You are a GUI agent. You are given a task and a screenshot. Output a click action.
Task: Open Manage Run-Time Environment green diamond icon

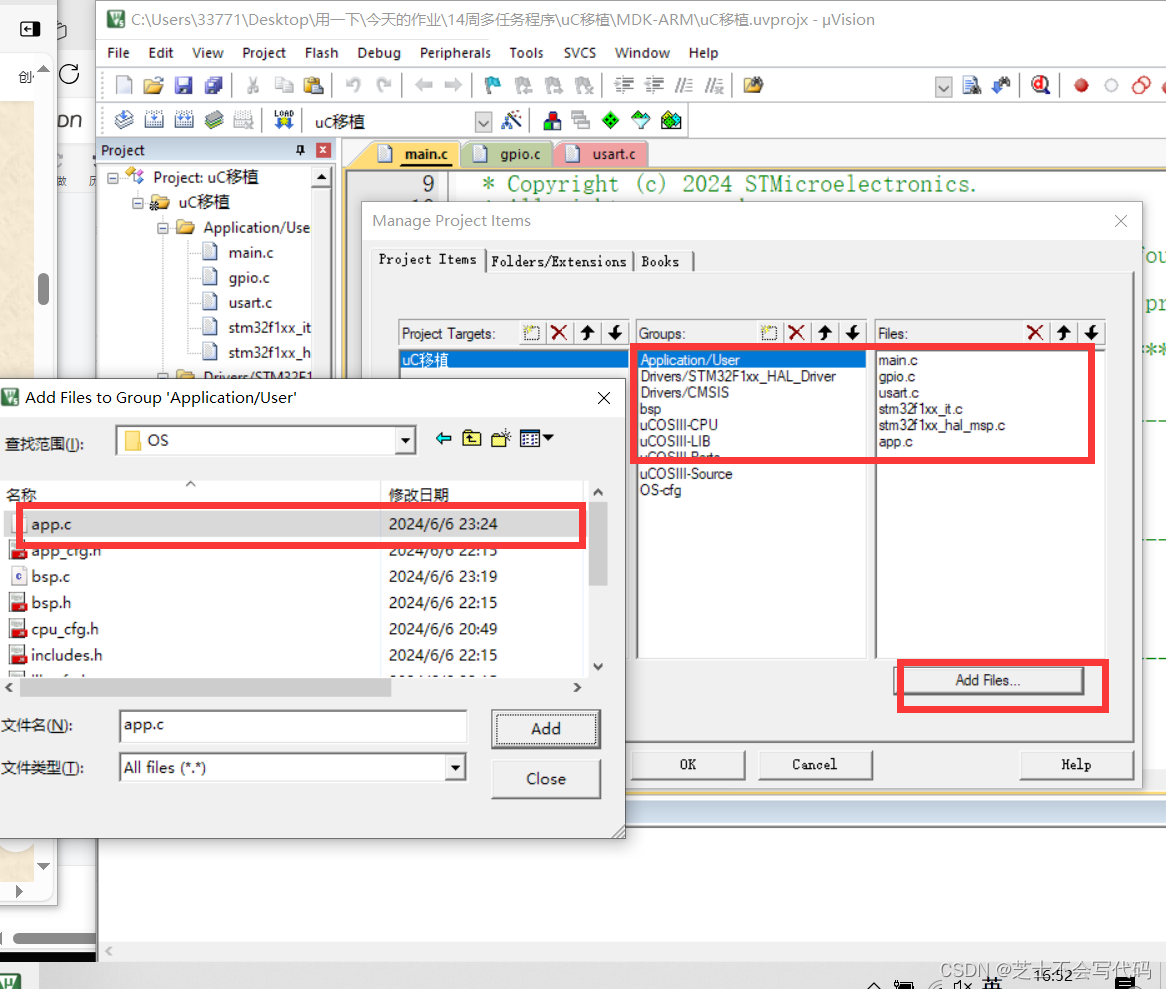coord(610,120)
